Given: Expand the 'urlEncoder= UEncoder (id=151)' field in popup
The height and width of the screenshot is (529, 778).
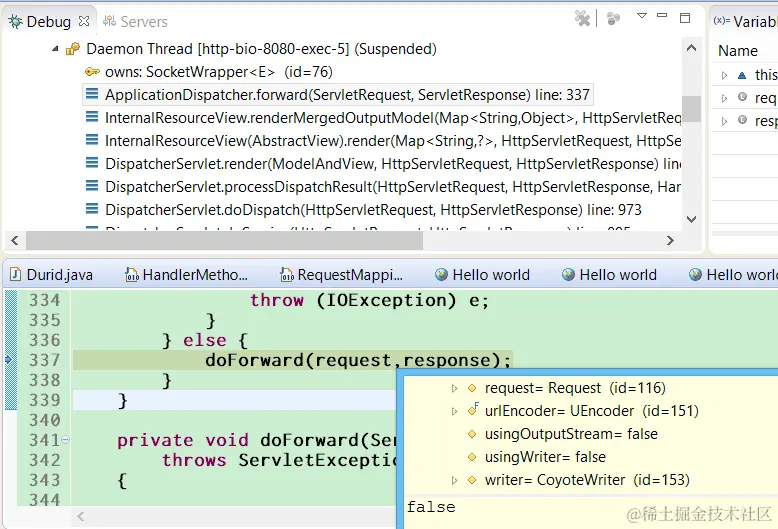Looking at the screenshot, I should 454,411.
